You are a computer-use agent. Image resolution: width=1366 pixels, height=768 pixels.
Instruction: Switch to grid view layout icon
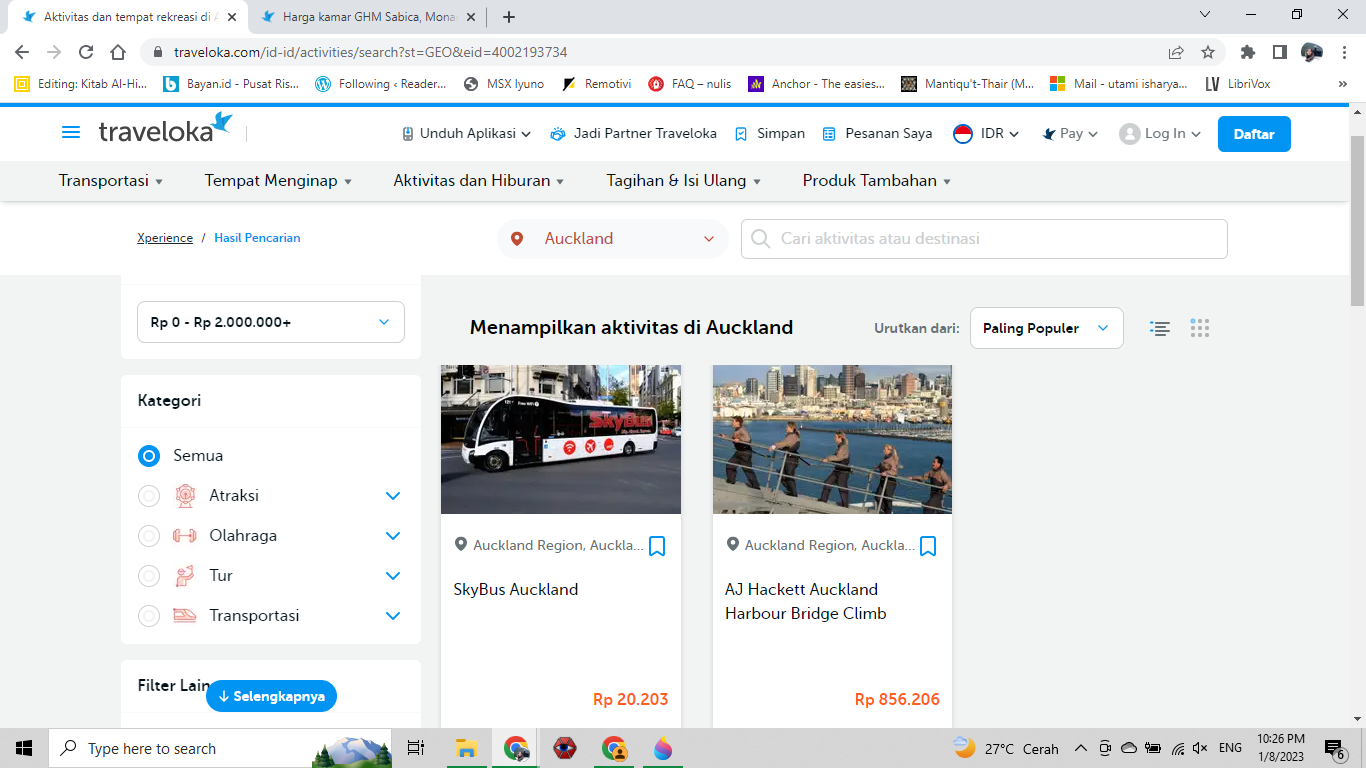(1200, 328)
